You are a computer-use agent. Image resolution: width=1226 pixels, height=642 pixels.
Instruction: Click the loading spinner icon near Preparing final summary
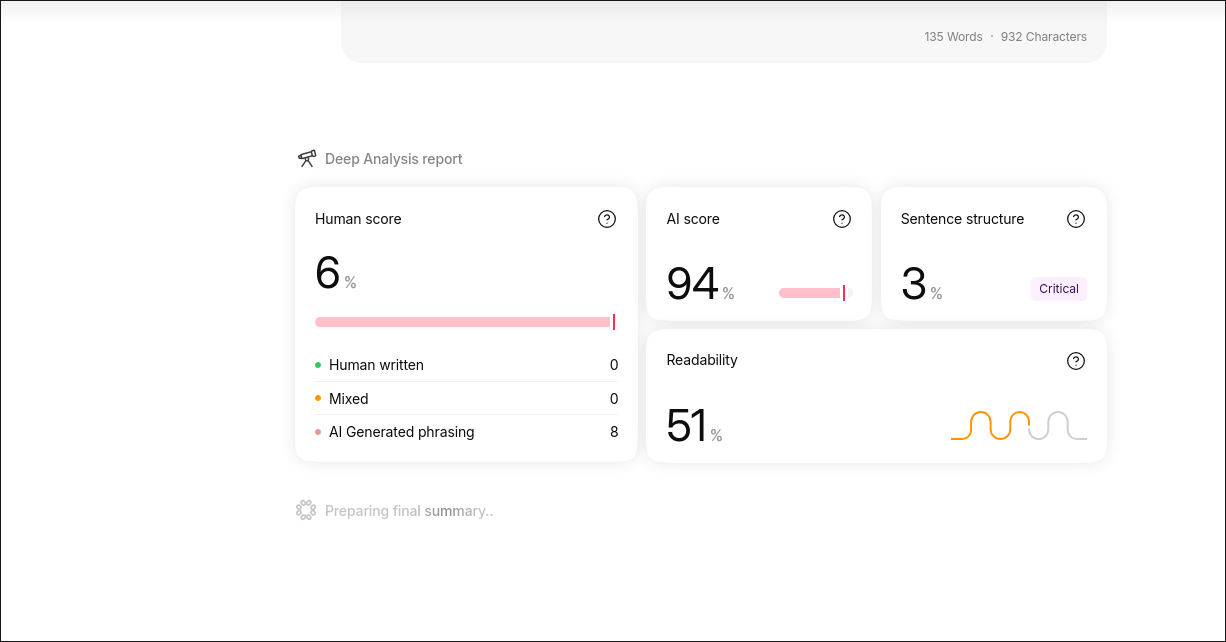click(x=306, y=510)
